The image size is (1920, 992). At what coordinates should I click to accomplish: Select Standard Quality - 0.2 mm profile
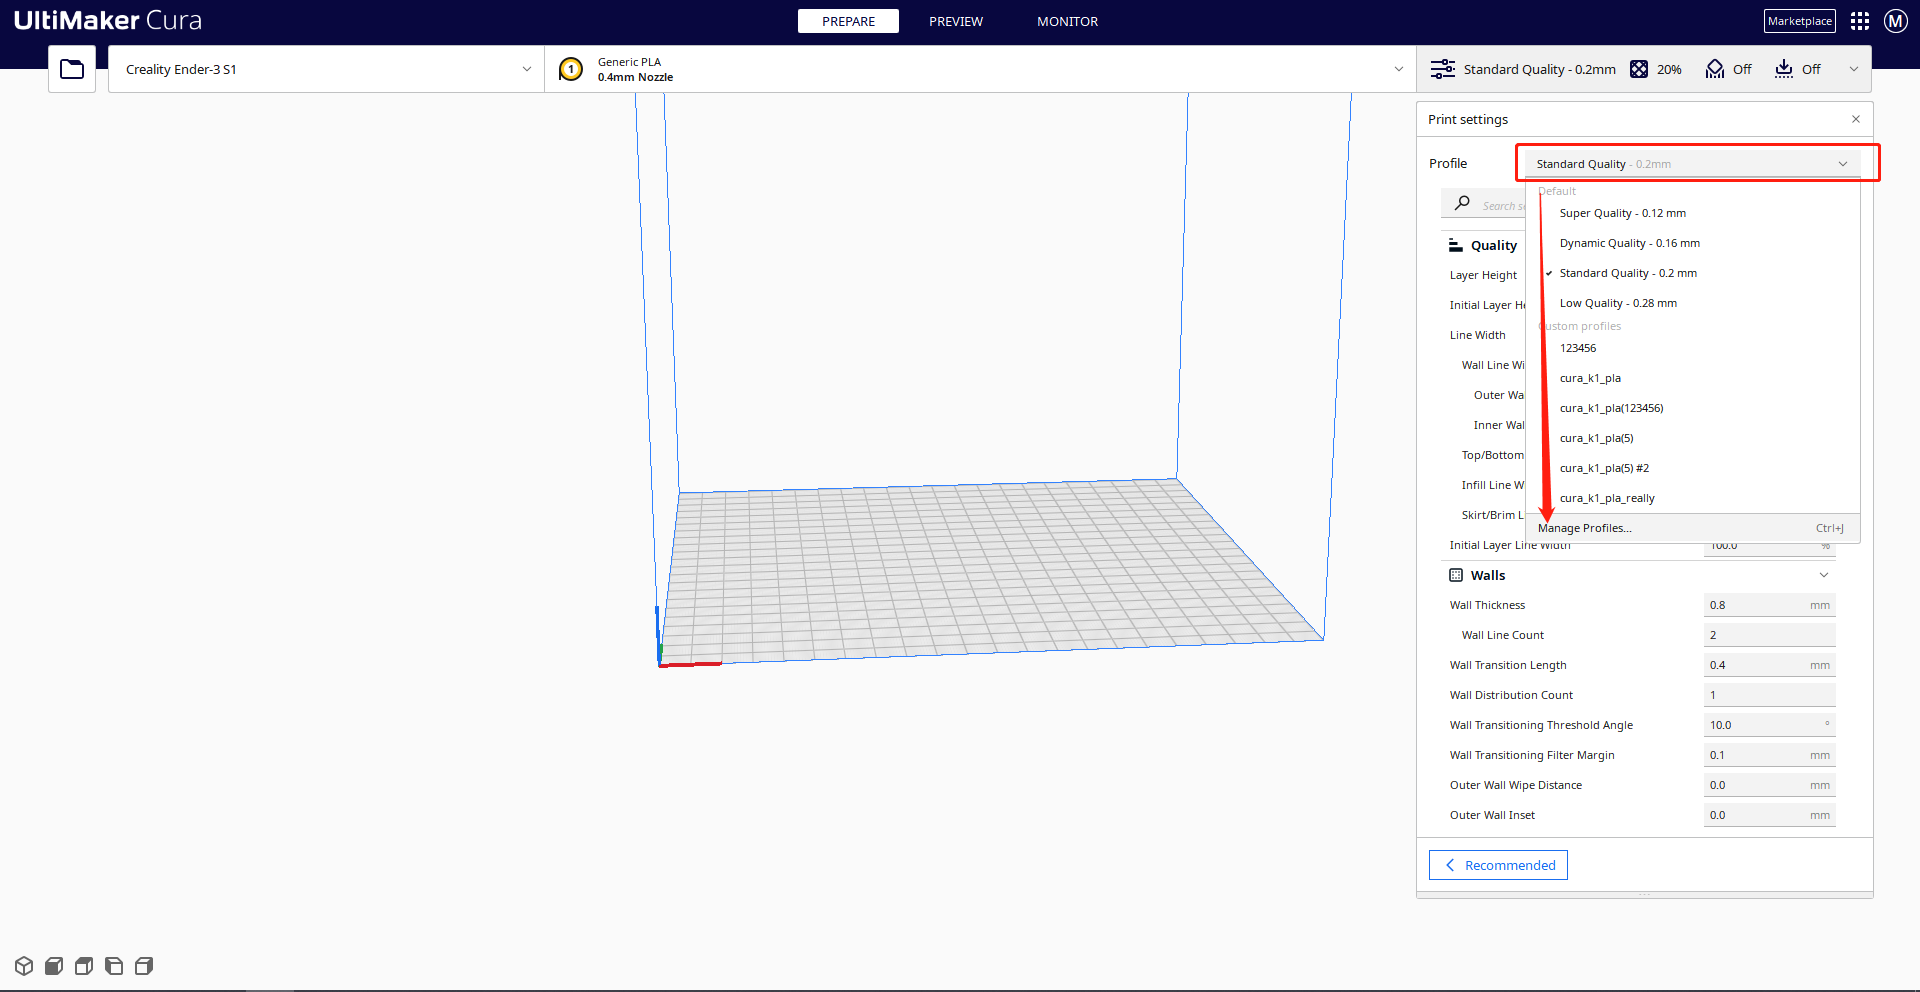[x=1693, y=273]
